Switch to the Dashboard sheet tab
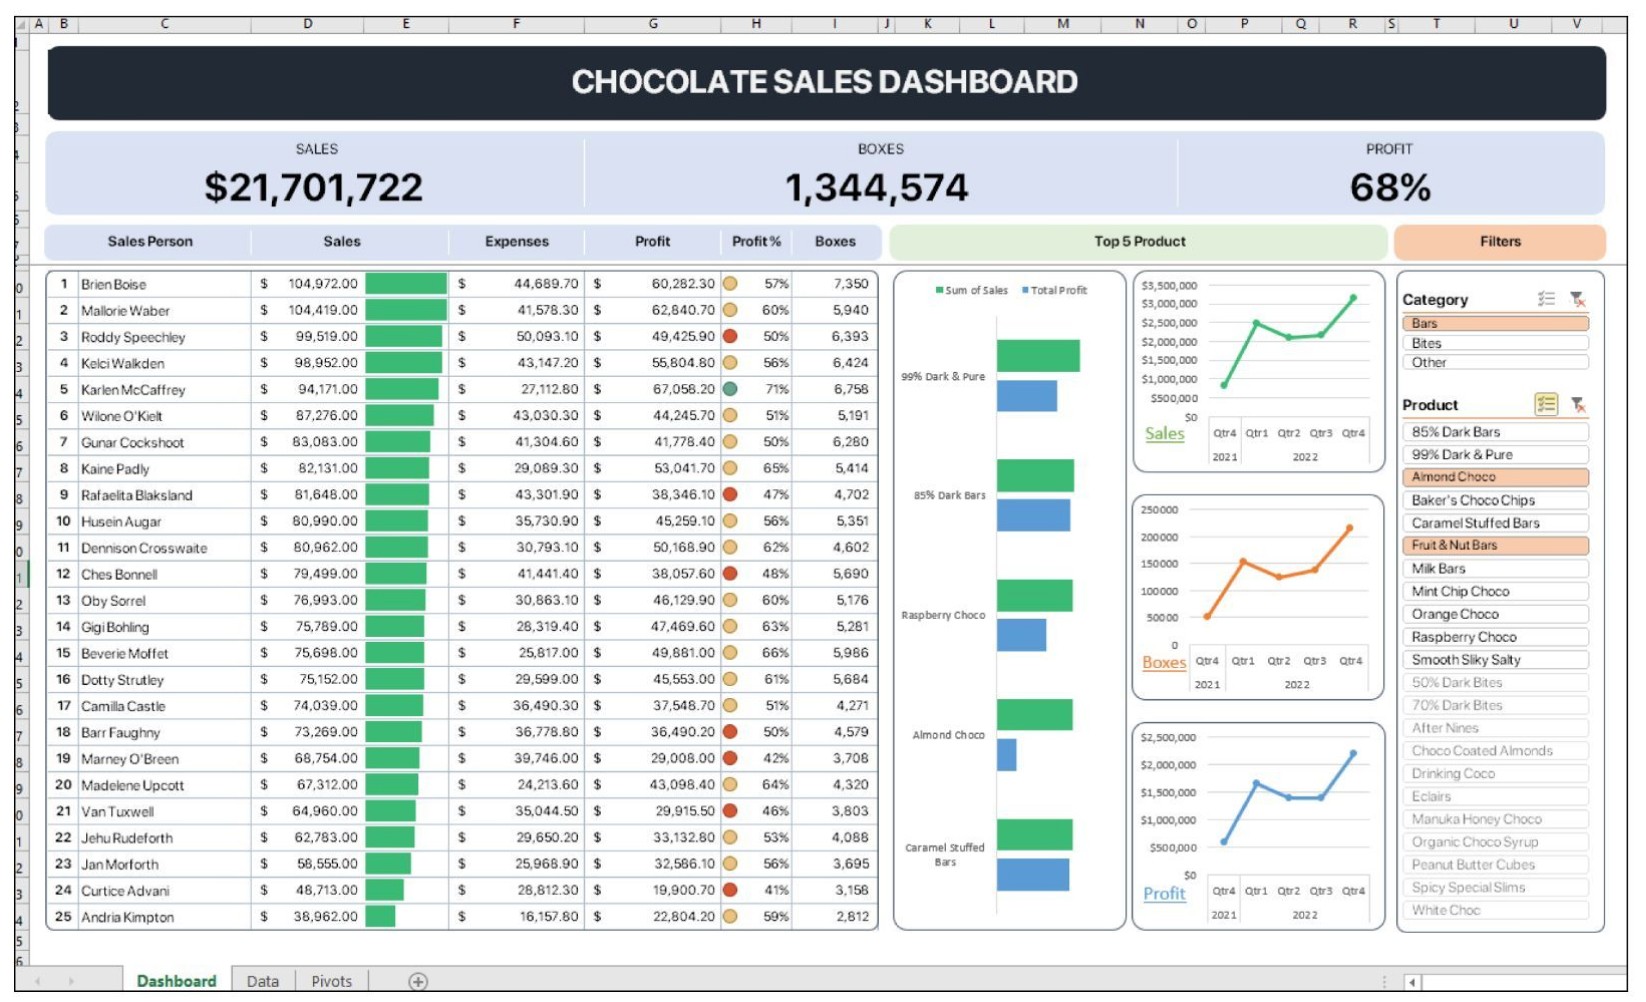The height and width of the screenshot is (1002, 1646). [176, 981]
